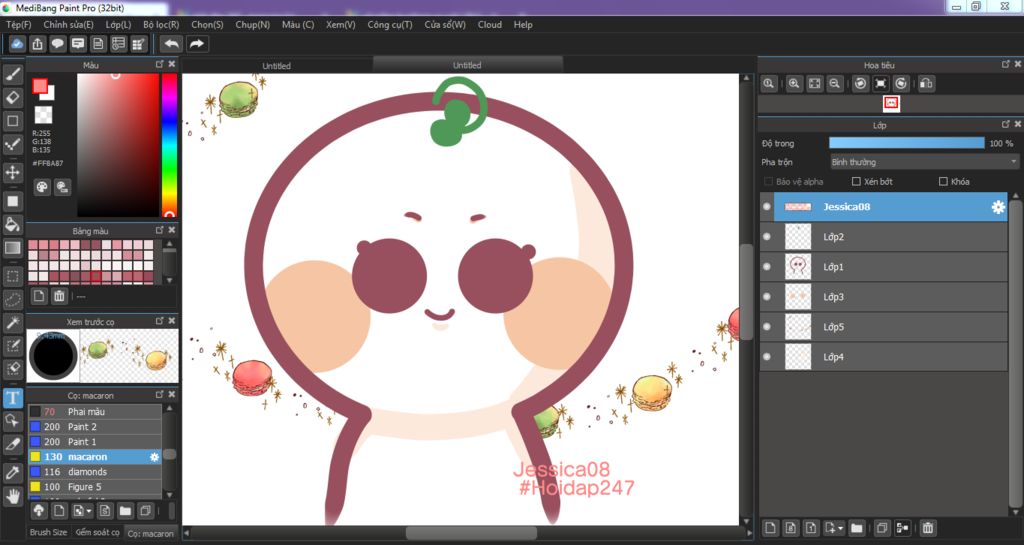Click the speech bubble icon in top toolbar
The height and width of the screenshot is (545, 1024).
pos(57,44)
